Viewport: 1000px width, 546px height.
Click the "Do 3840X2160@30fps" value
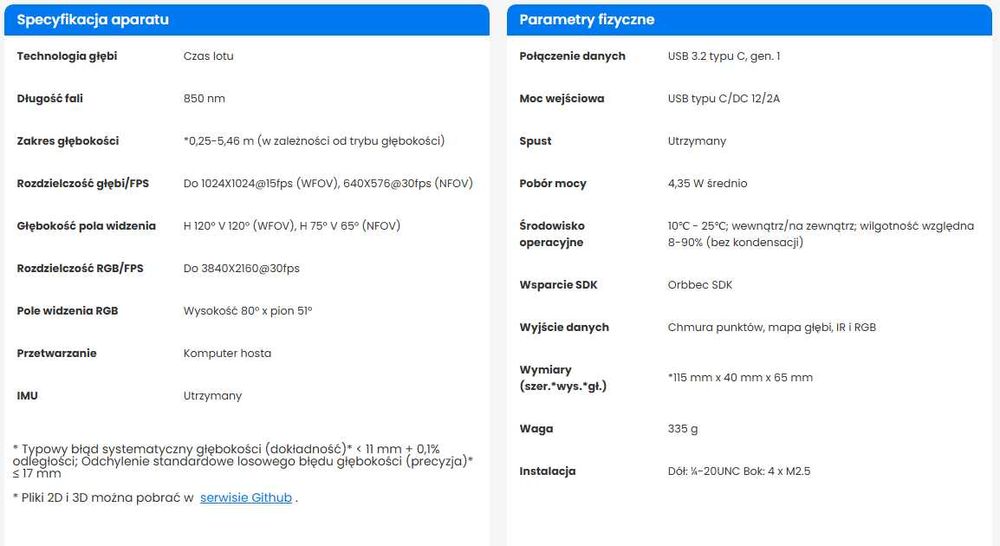click(242, 268)
